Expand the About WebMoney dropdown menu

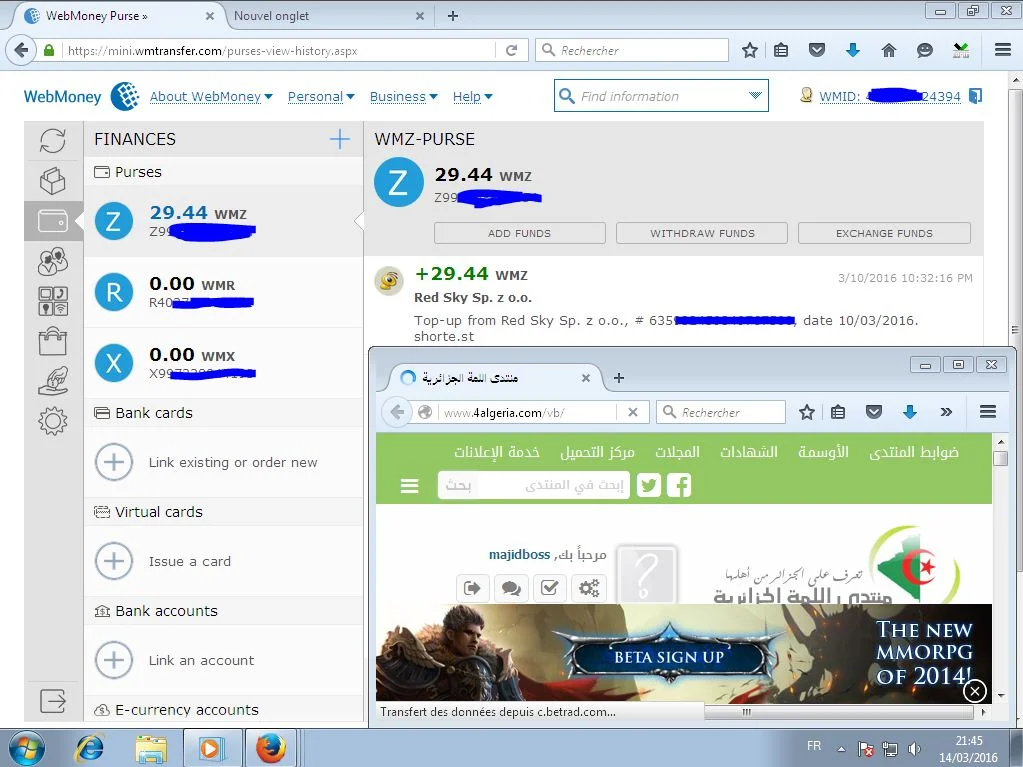[211, 97]
